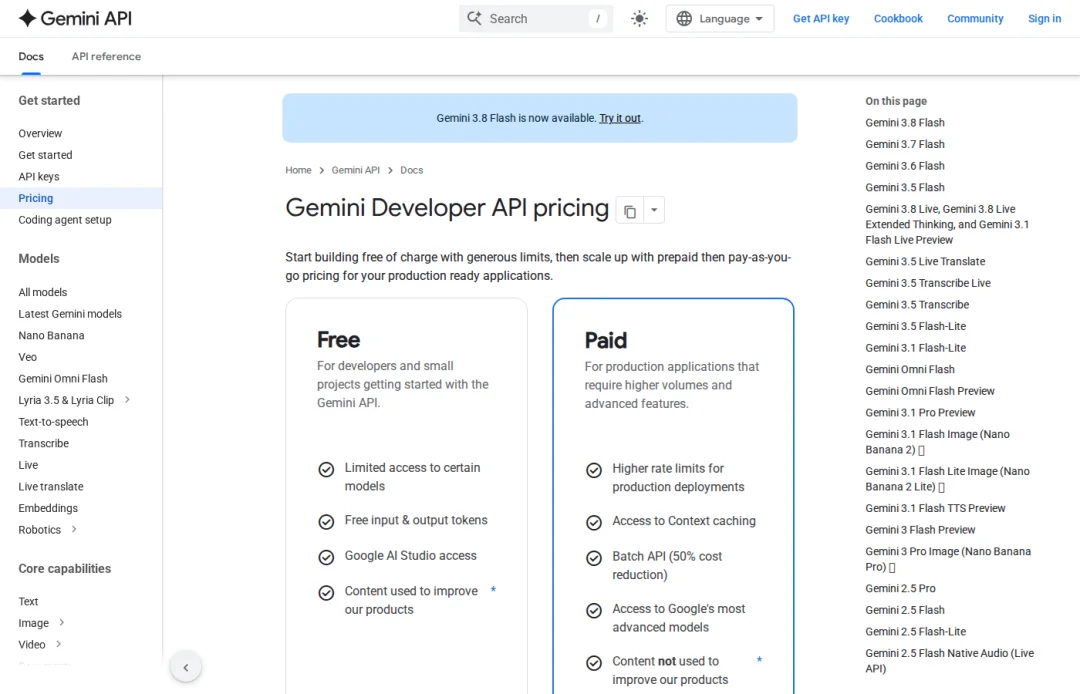This screenshot has height=694, width=1080.
Task: Click the search sparkle icon
Action: [474, 18]
